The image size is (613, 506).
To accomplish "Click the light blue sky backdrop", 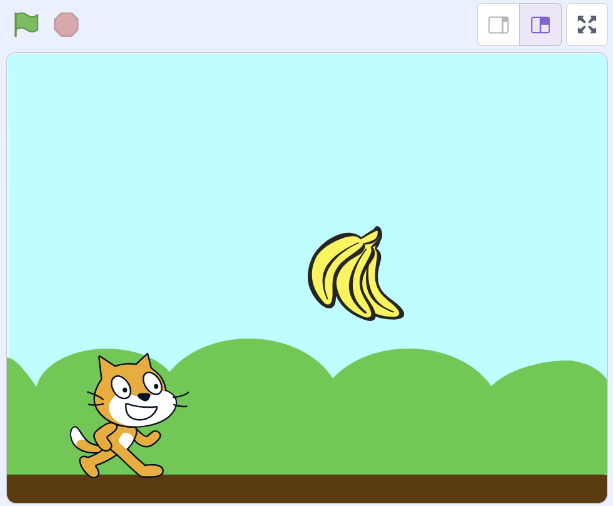I will pos(200,150).
